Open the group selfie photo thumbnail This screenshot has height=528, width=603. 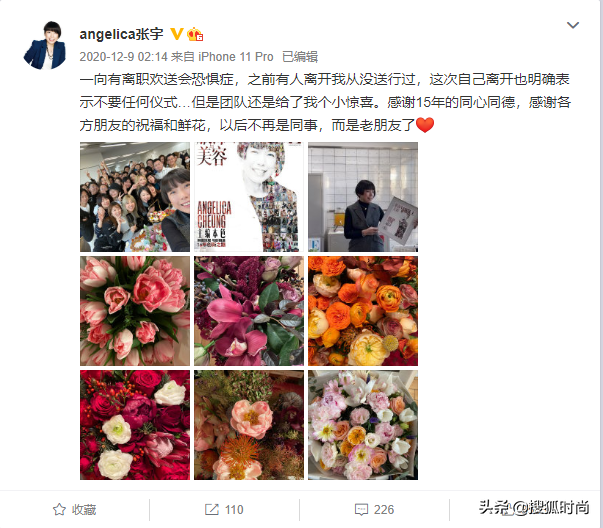coord(135,197)
